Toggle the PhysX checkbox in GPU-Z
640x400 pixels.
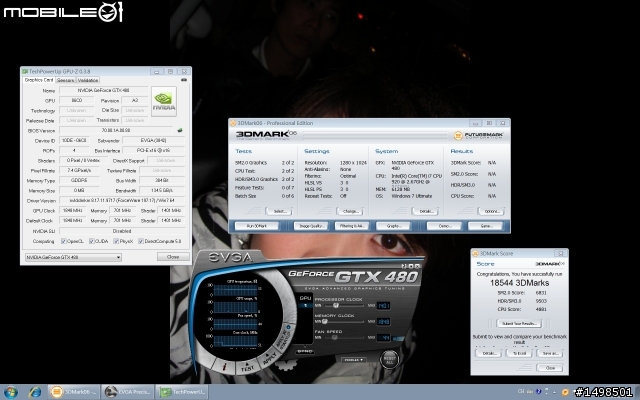[x=116, y=241]
